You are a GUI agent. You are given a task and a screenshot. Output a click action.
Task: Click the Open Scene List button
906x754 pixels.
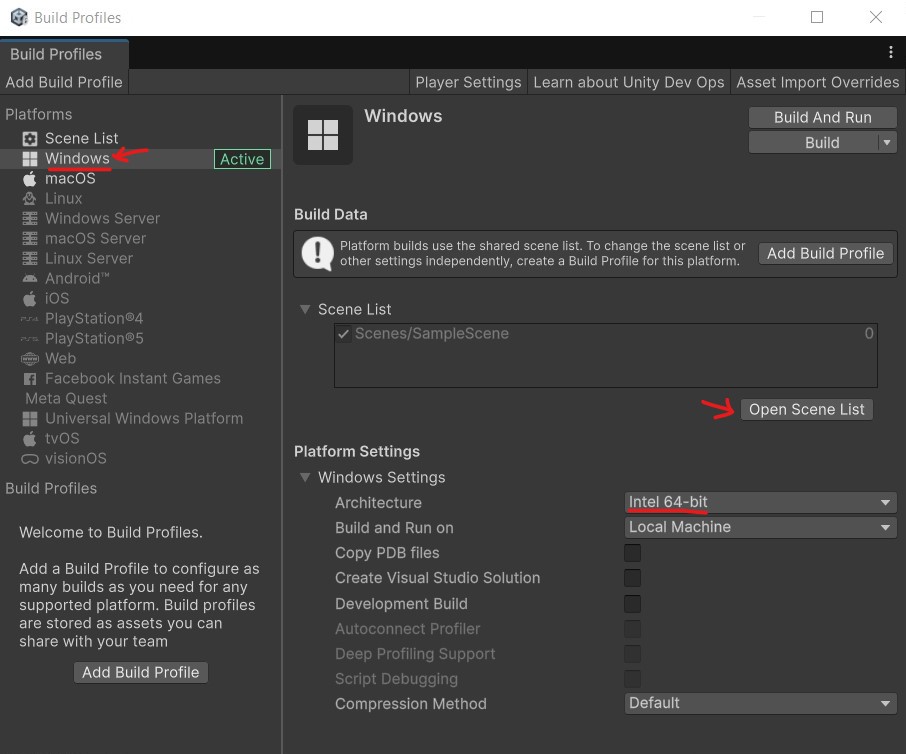[807, 410]
